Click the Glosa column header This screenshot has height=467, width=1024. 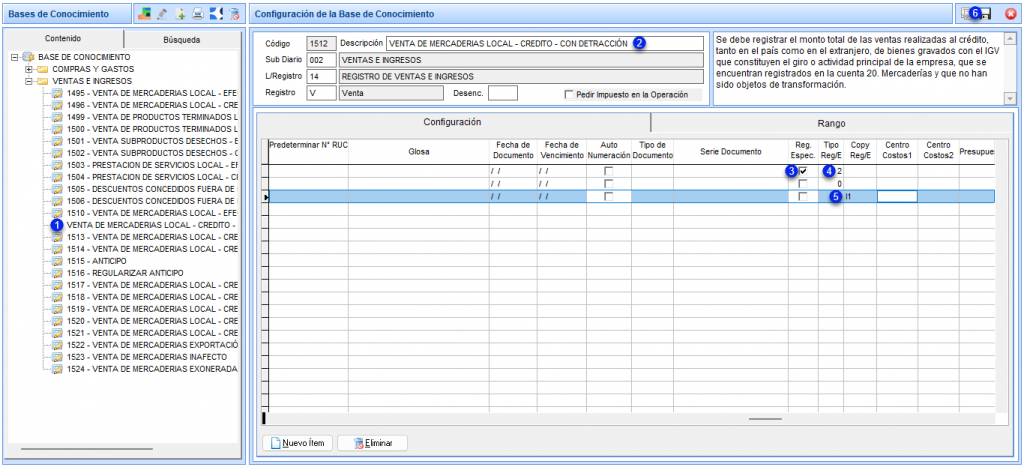click(419, 152)
